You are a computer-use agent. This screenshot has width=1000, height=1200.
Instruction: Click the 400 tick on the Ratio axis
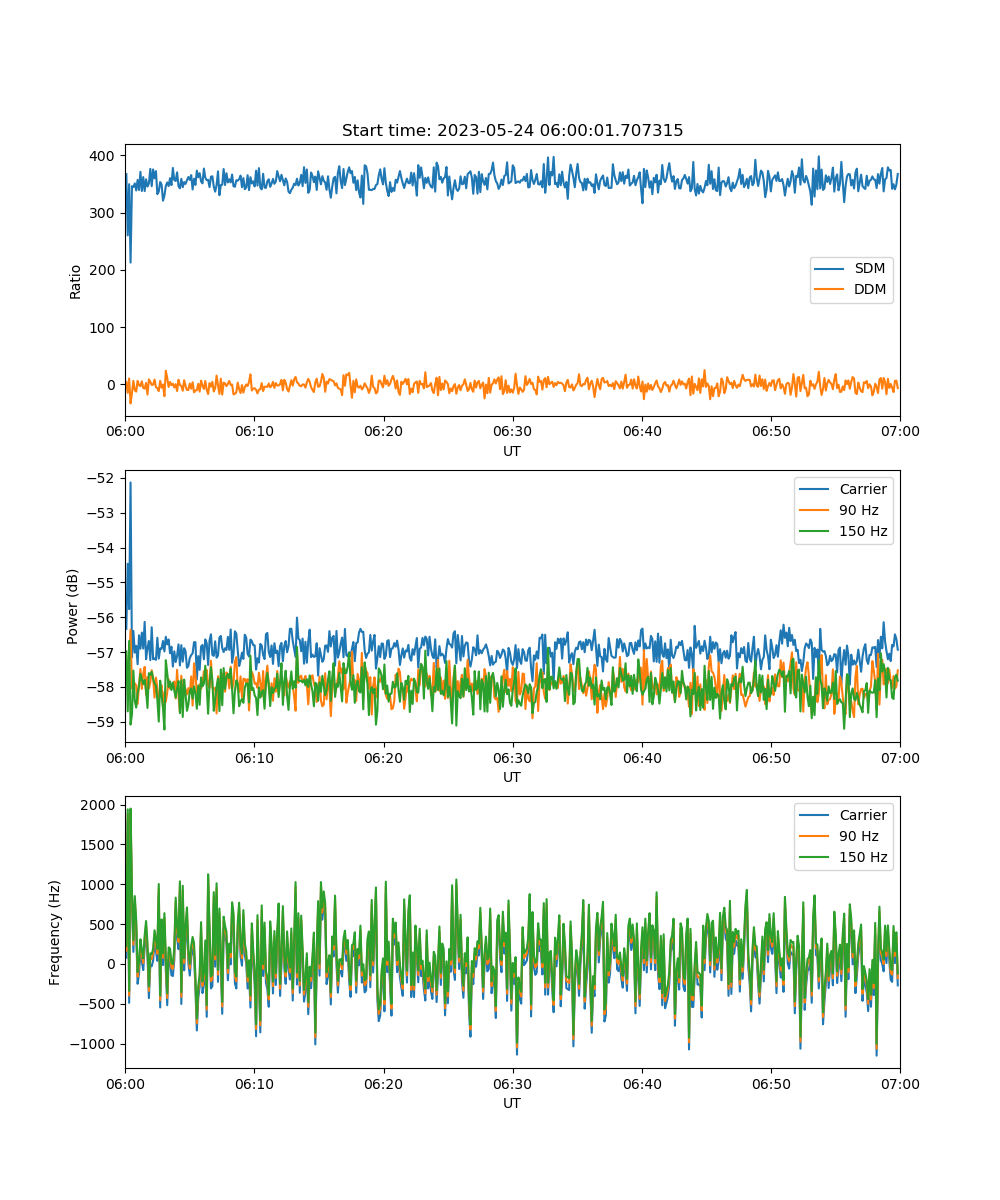point(104,156)
